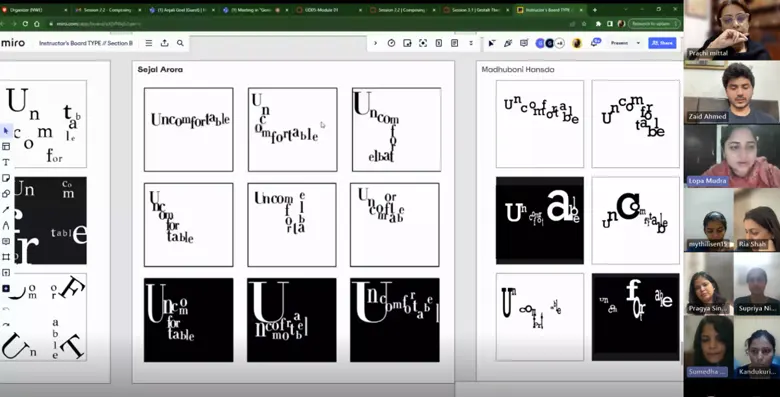Click the blue Share button

tap(662, 43)
